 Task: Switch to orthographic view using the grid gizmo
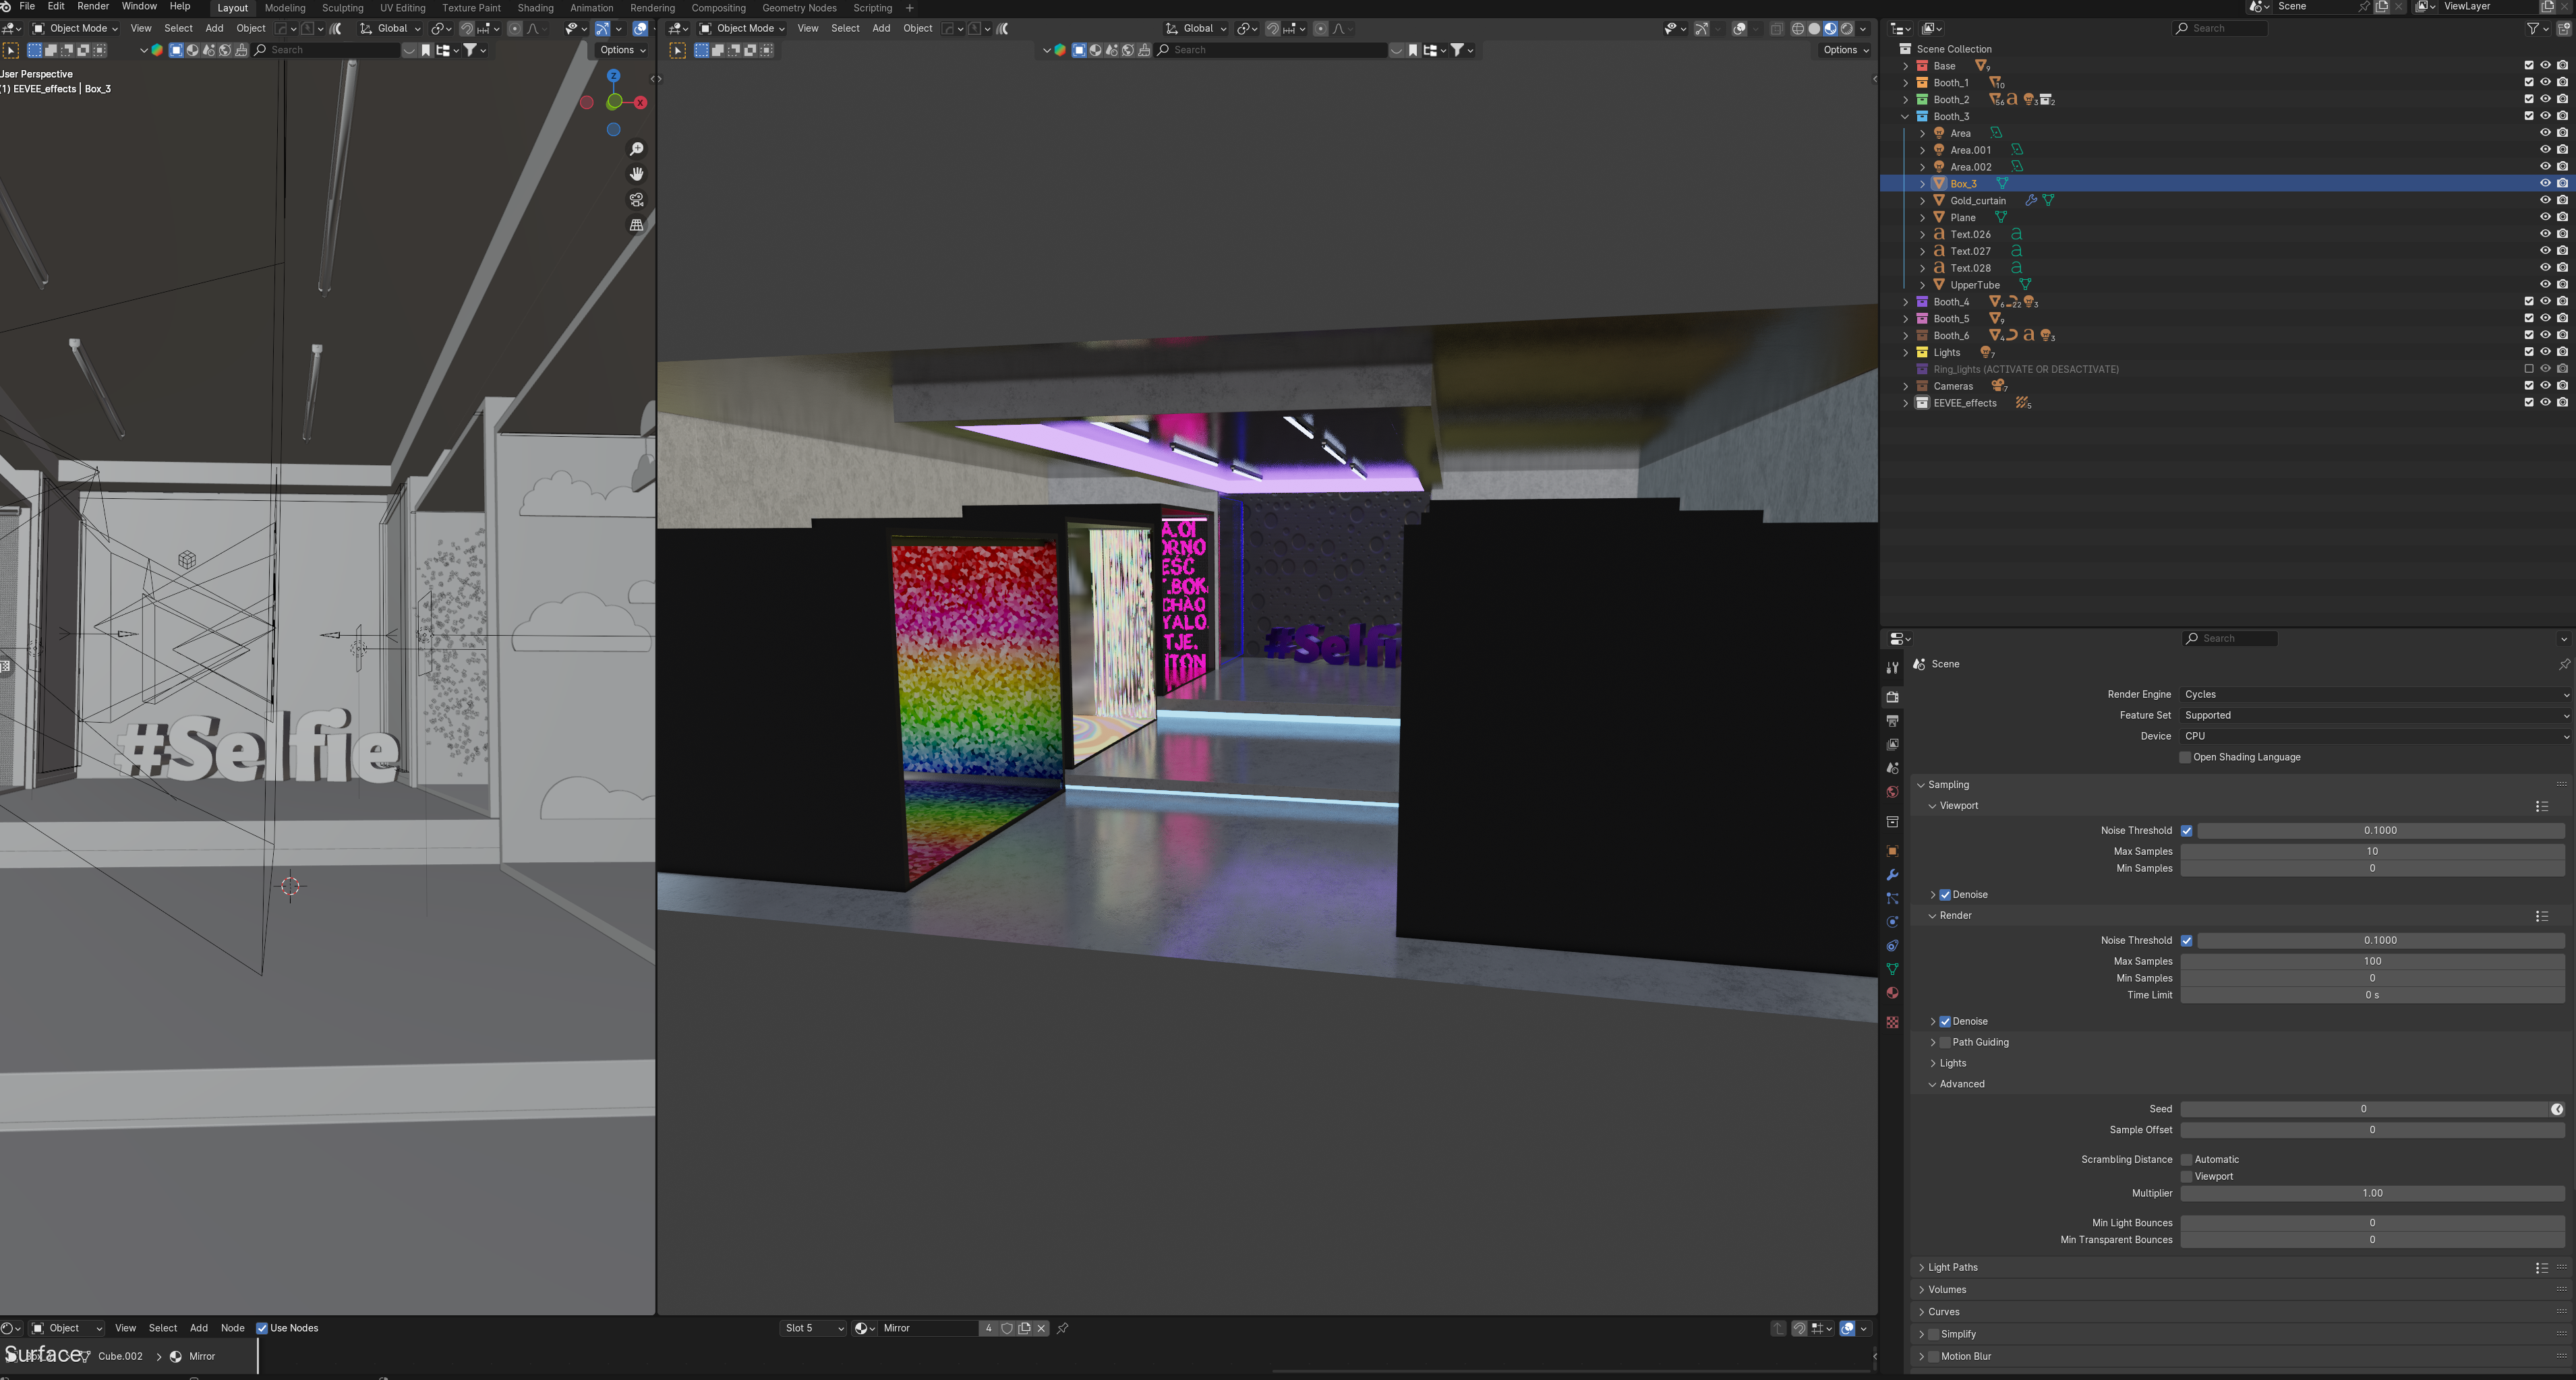pyautogui.click(x=636, y=225)
